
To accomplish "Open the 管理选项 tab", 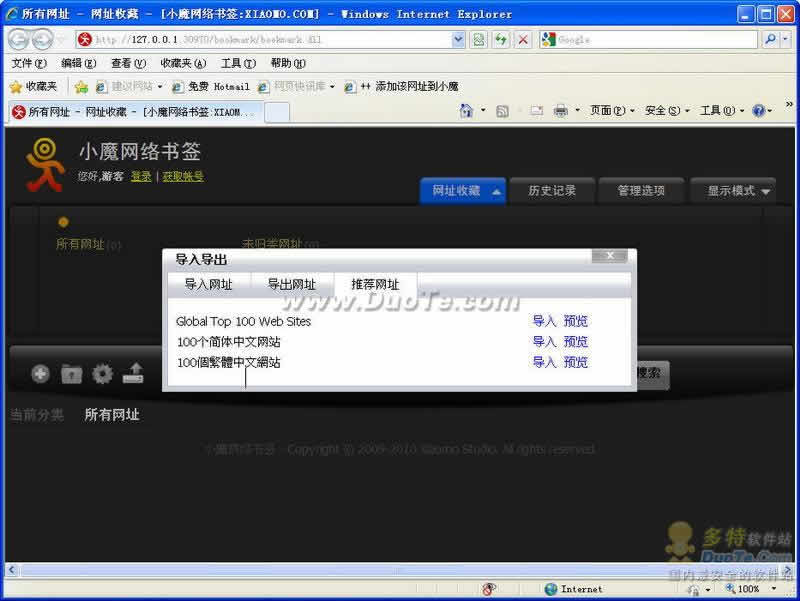I will [641, 191].
